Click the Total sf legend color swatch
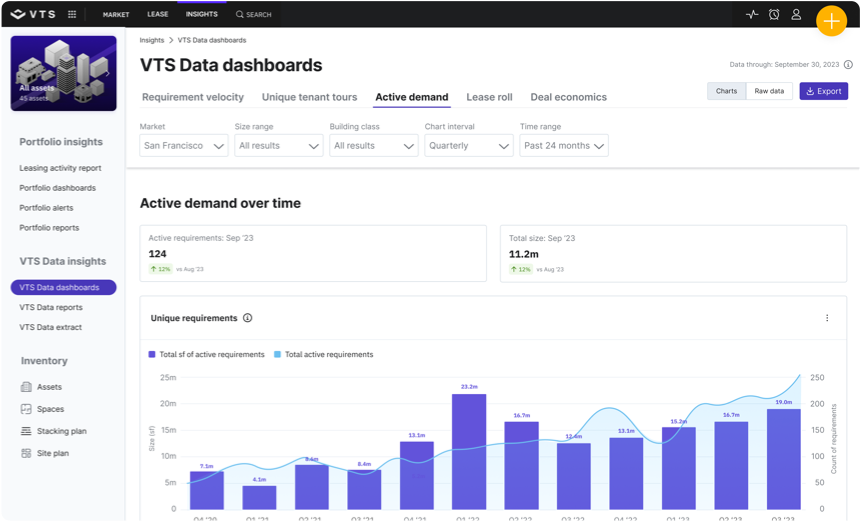Image resolution: width=861 pixels, height=521 pixels. coord(152,354)
